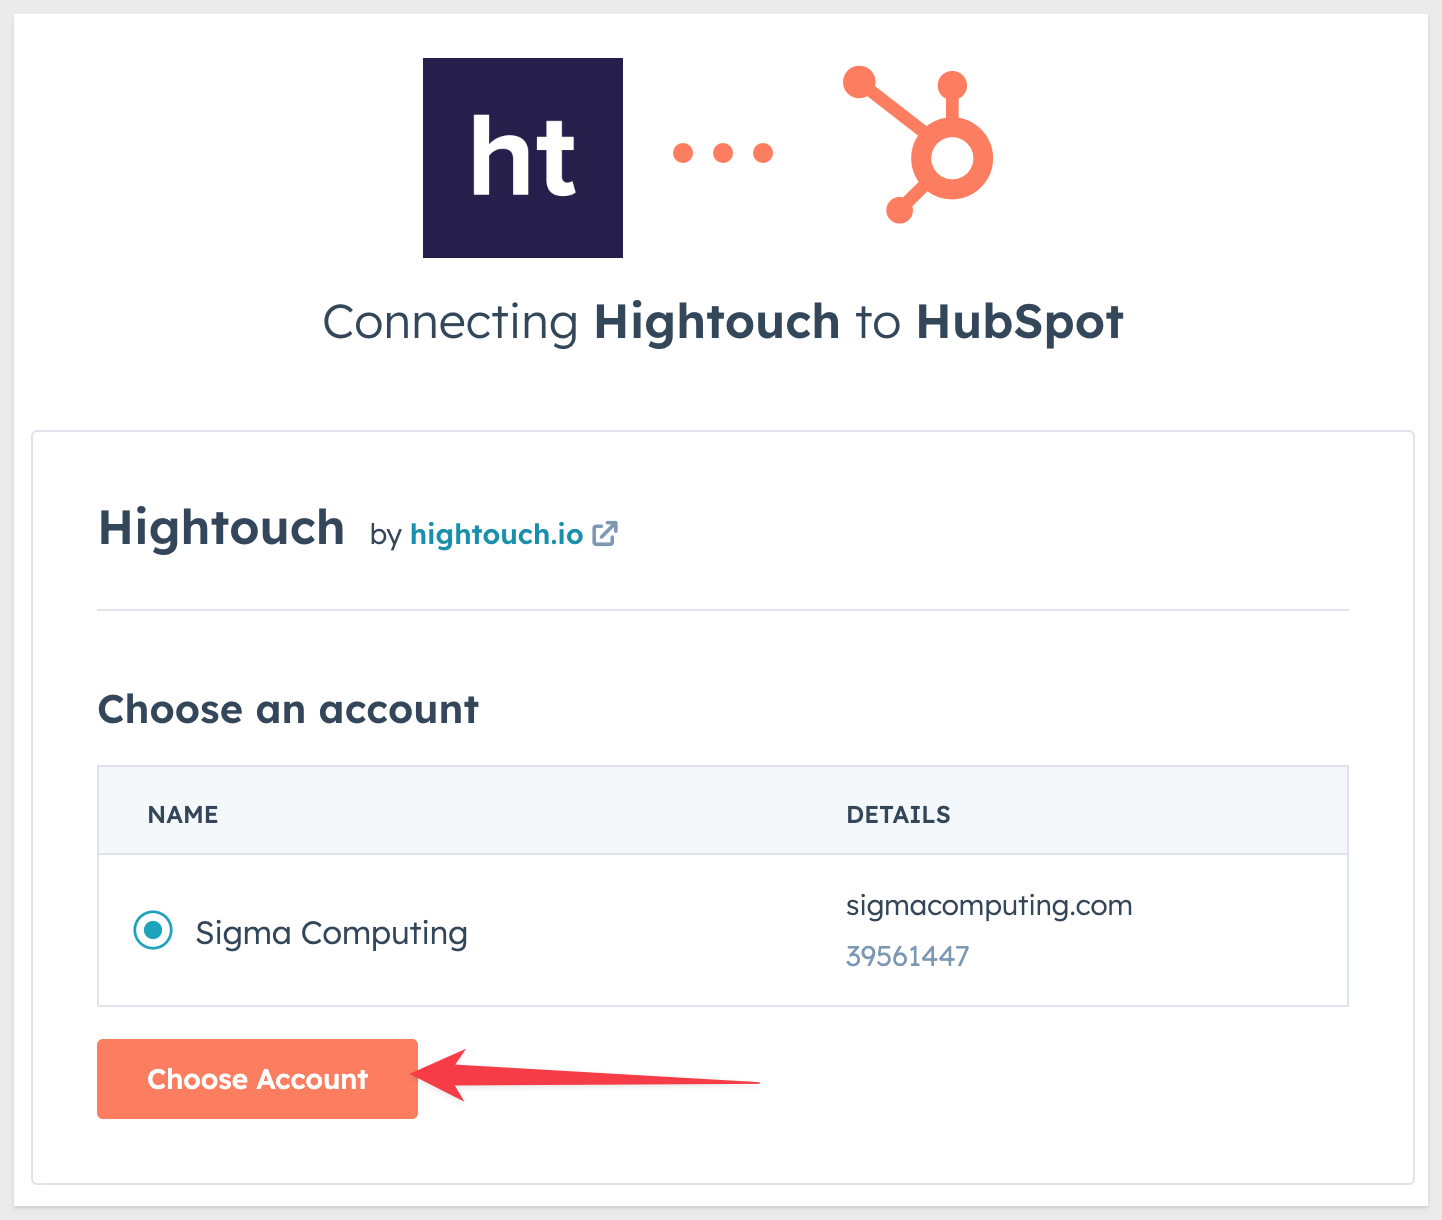Click the three orange connecting dots
Viewport: 1442px width, 1220px height.
tap(723, 153)
